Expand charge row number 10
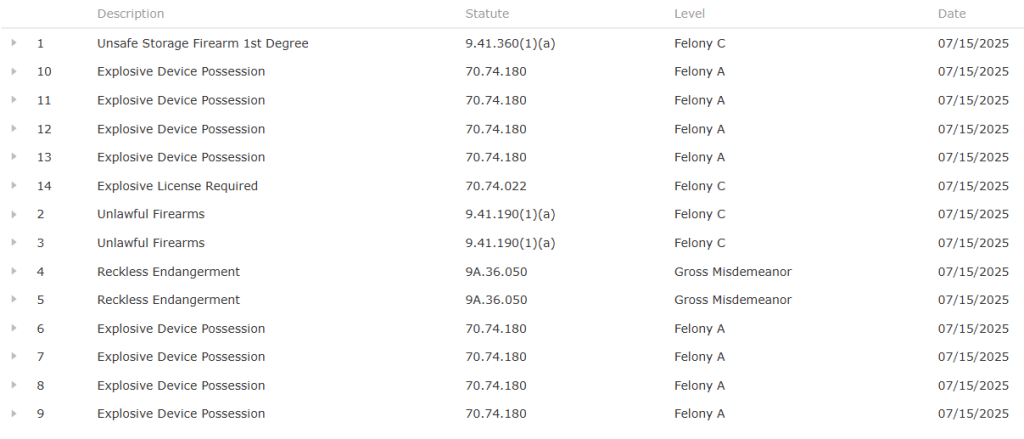This screenshot has width=1024, height=439. [14, 72]
